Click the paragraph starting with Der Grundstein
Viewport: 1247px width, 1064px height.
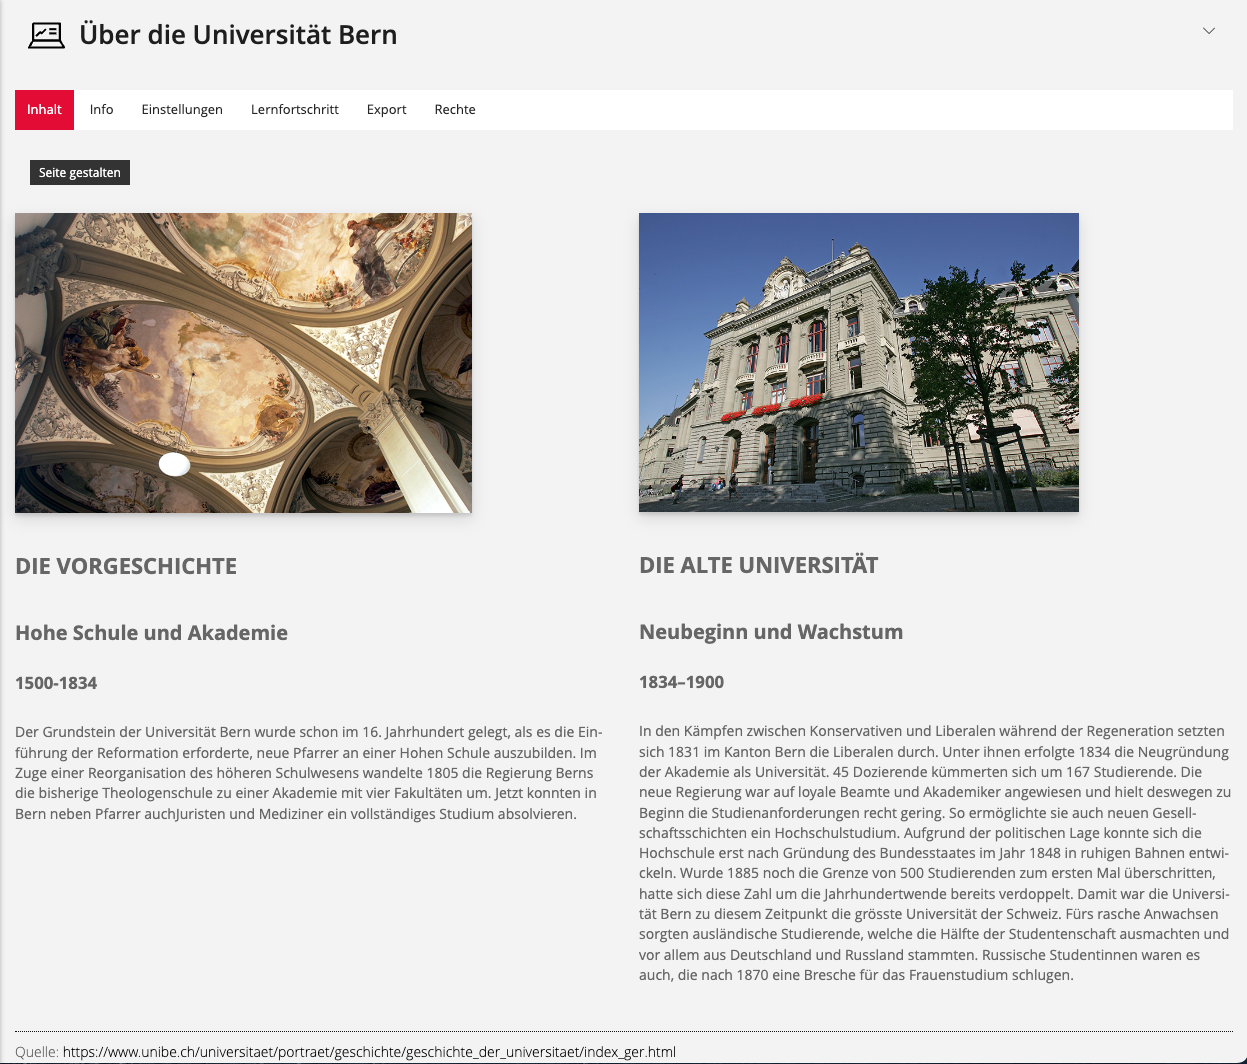point(308,773)
